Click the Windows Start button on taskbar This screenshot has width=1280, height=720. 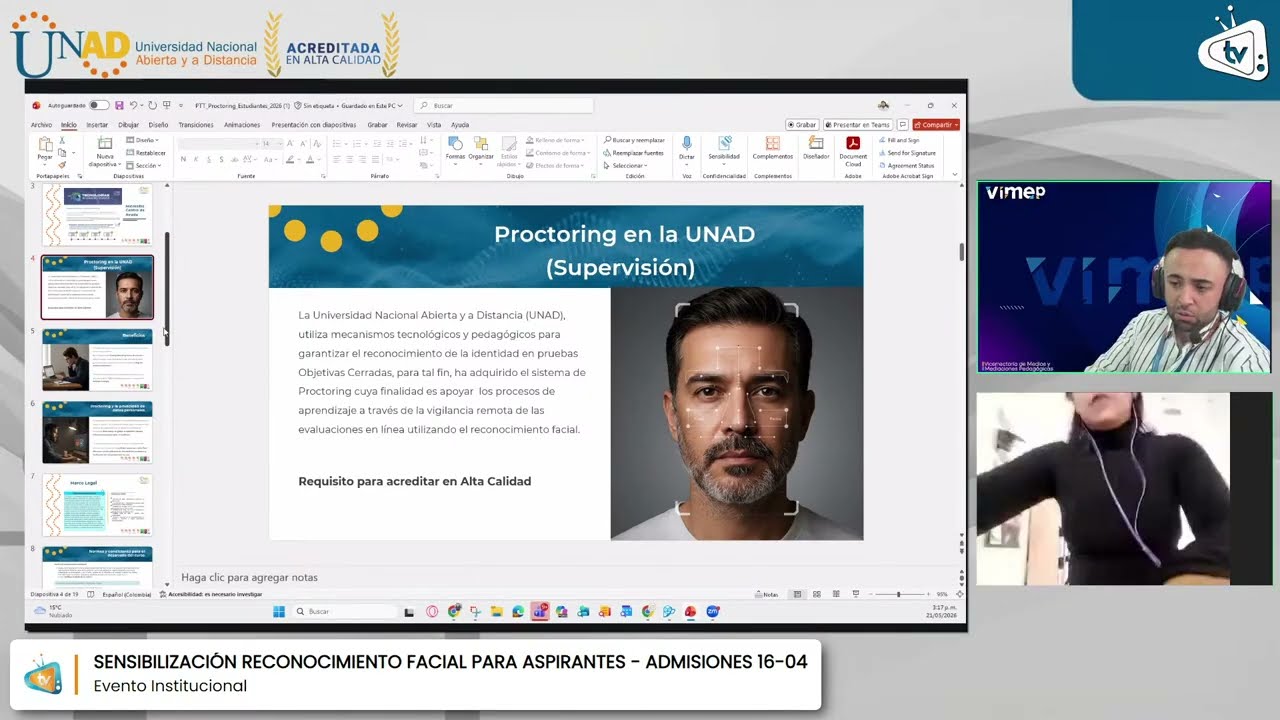[x=279, y=611]
